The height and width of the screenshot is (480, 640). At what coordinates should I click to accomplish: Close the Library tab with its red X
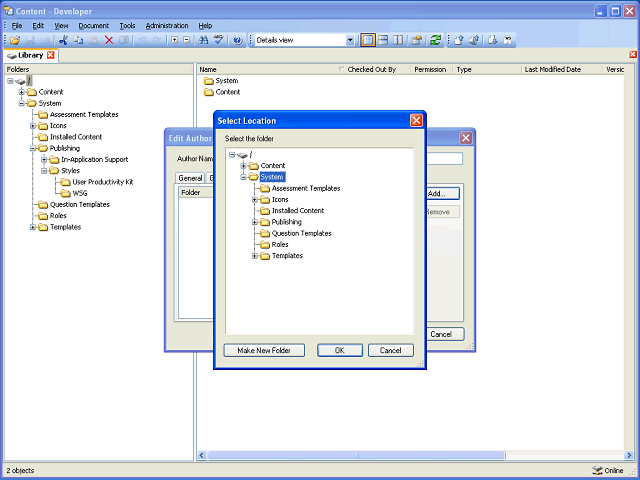click(51, 55)
